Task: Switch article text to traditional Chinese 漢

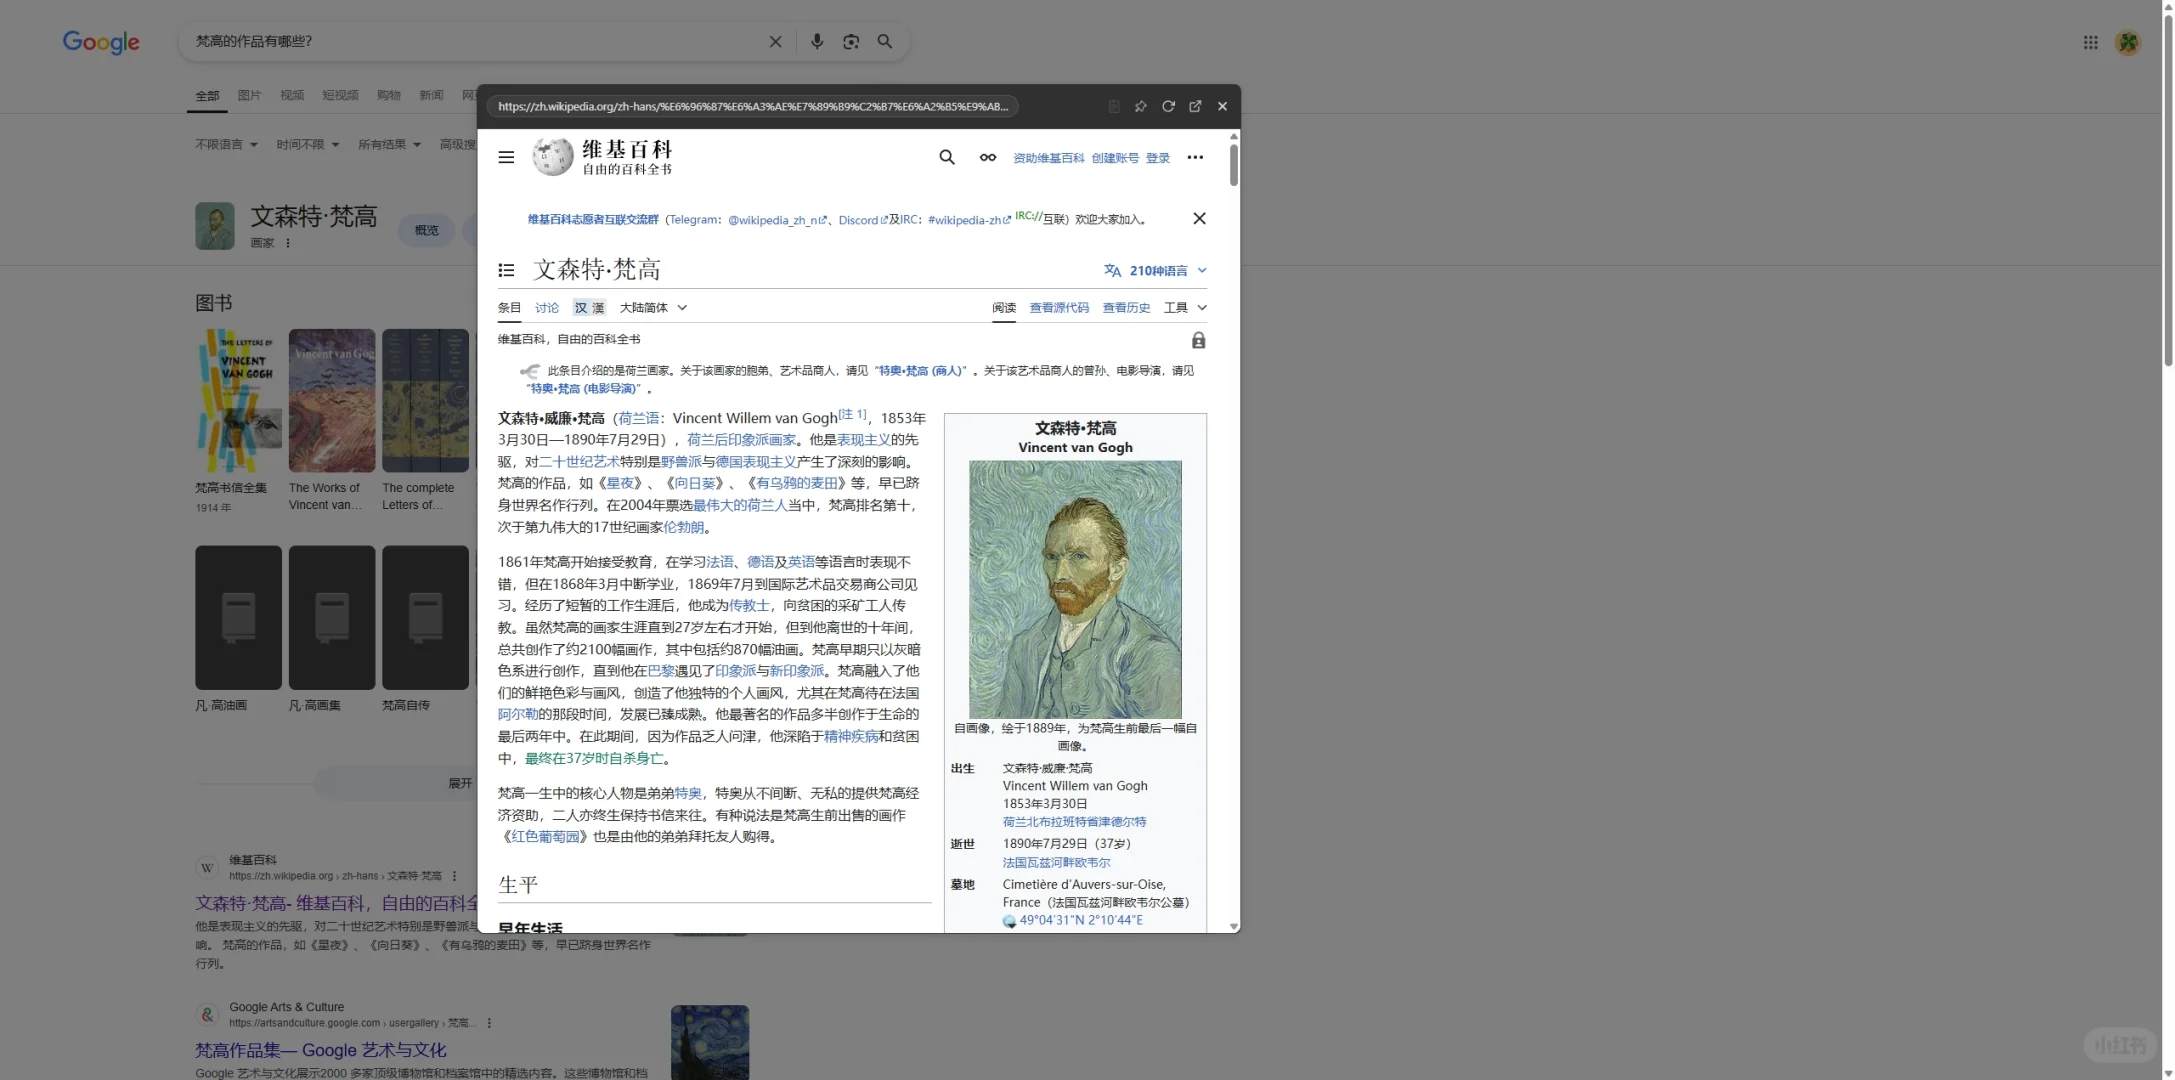Action: [x=596, y=307]
